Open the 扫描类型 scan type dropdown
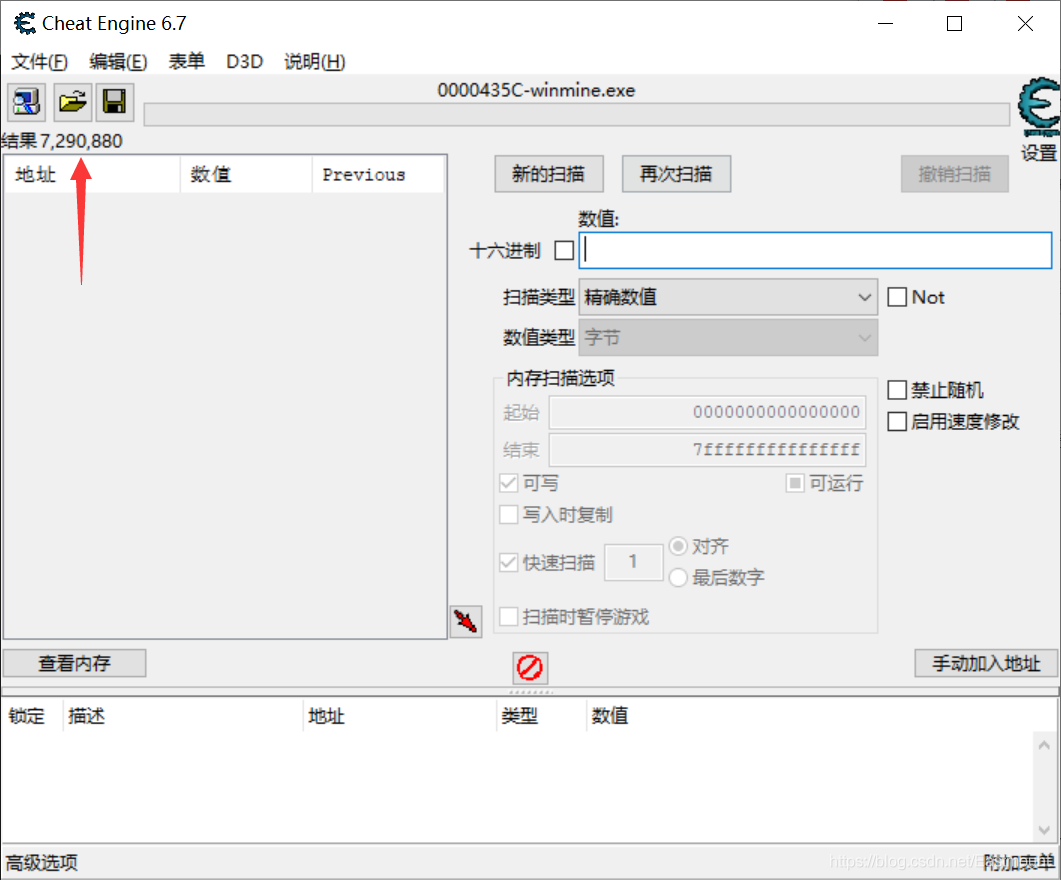This screenshot has height=880, width=1061. [x=728, y=297]
